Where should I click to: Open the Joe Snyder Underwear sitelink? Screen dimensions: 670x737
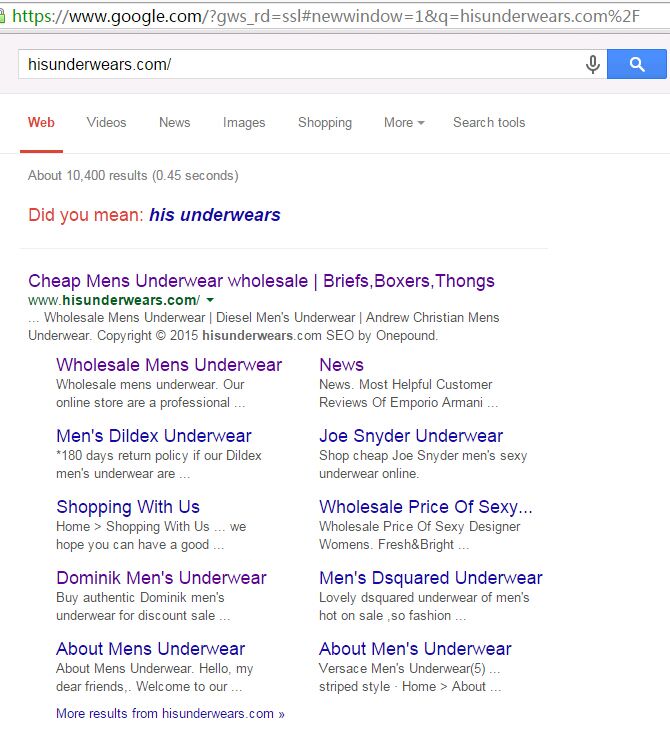pos(411,436)
